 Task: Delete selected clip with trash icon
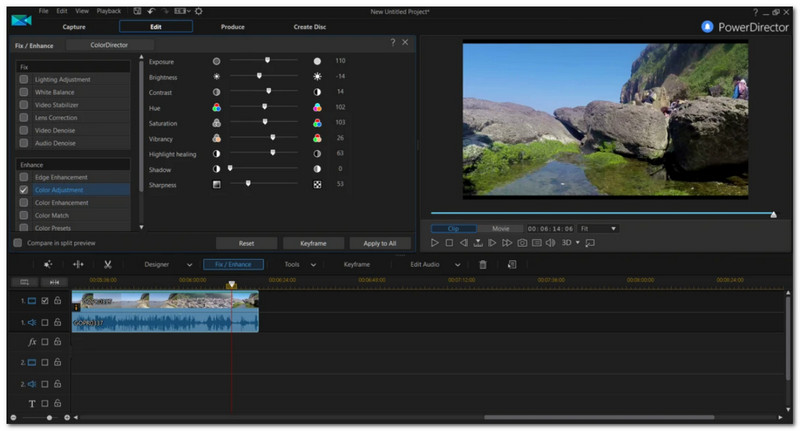(x=483, y=265)
